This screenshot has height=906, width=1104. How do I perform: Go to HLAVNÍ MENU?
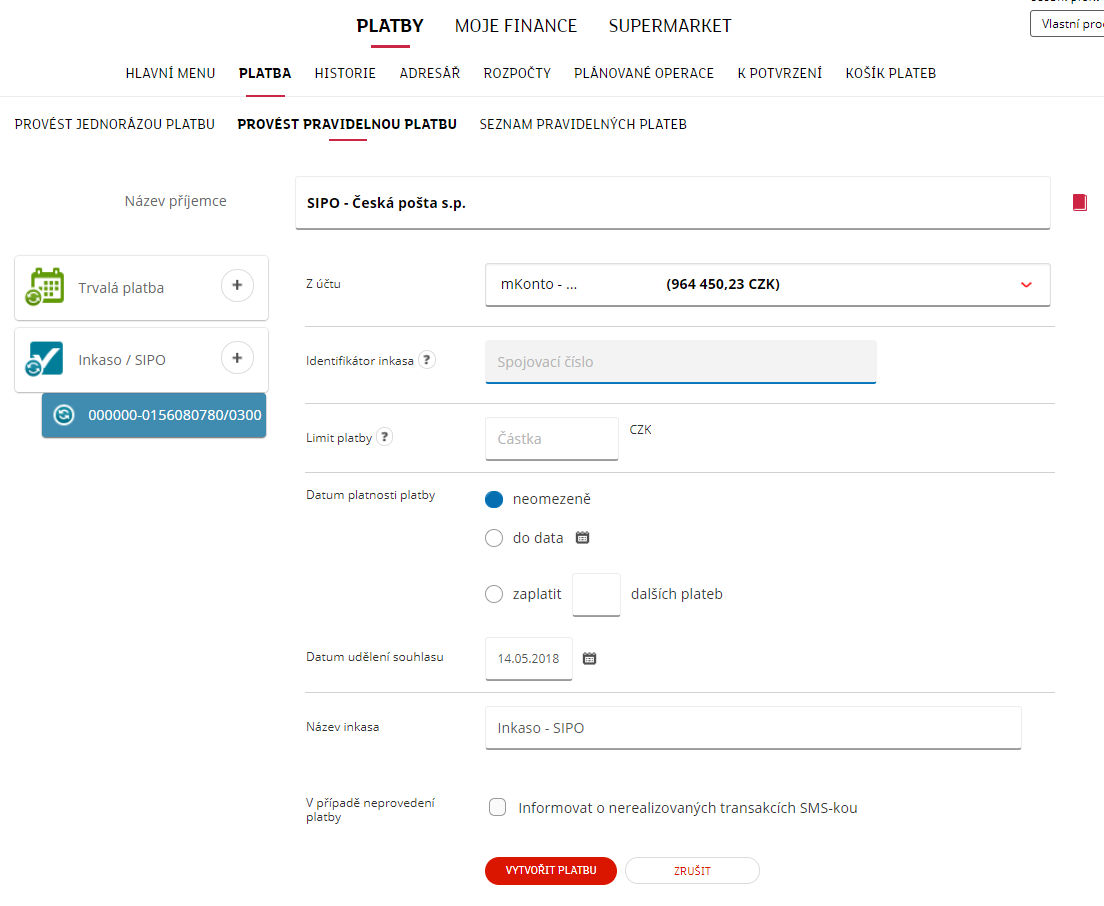click(170, 73)
